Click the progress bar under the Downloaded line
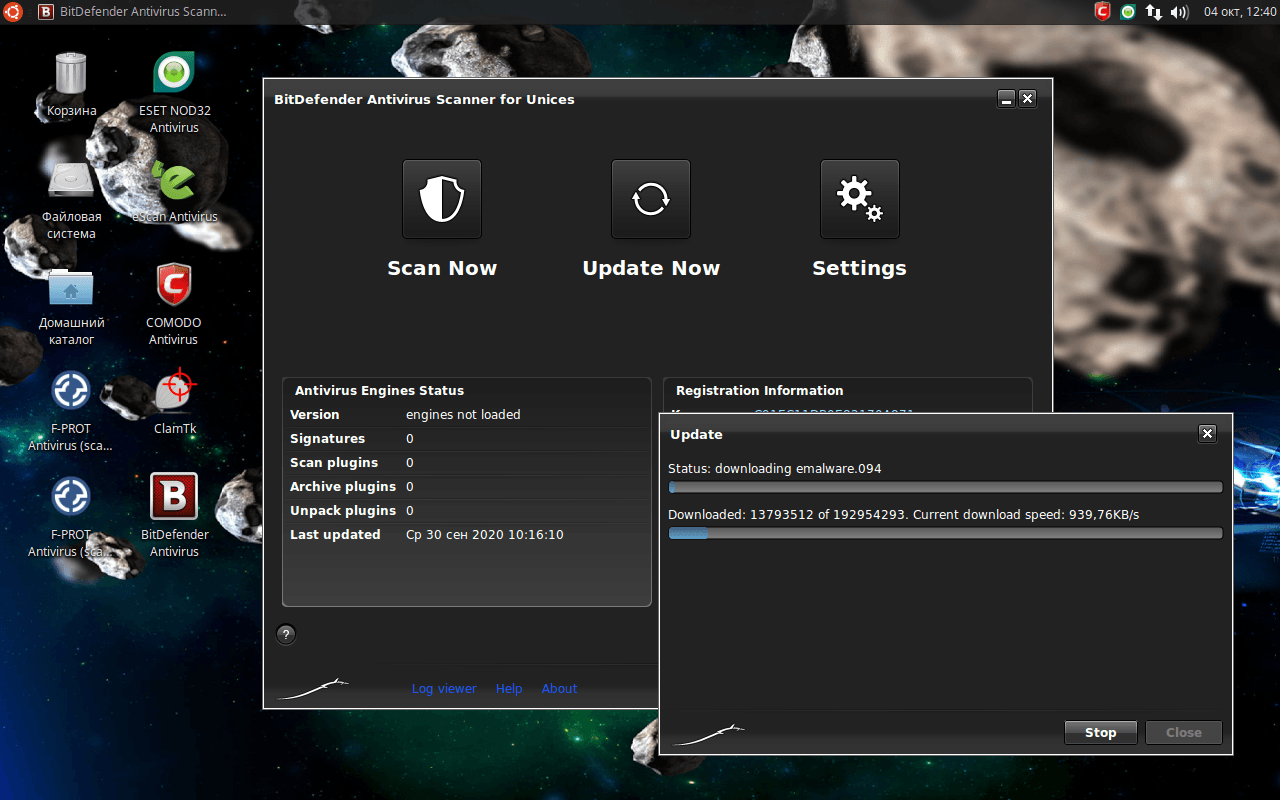The image size is (1280, 800). [945, 533]
